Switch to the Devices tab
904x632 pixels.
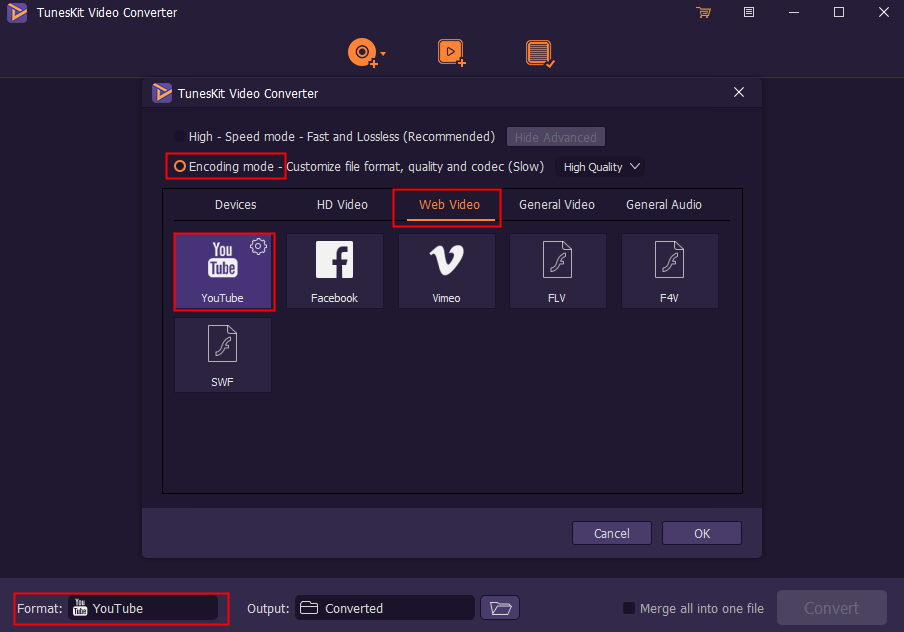235,205
